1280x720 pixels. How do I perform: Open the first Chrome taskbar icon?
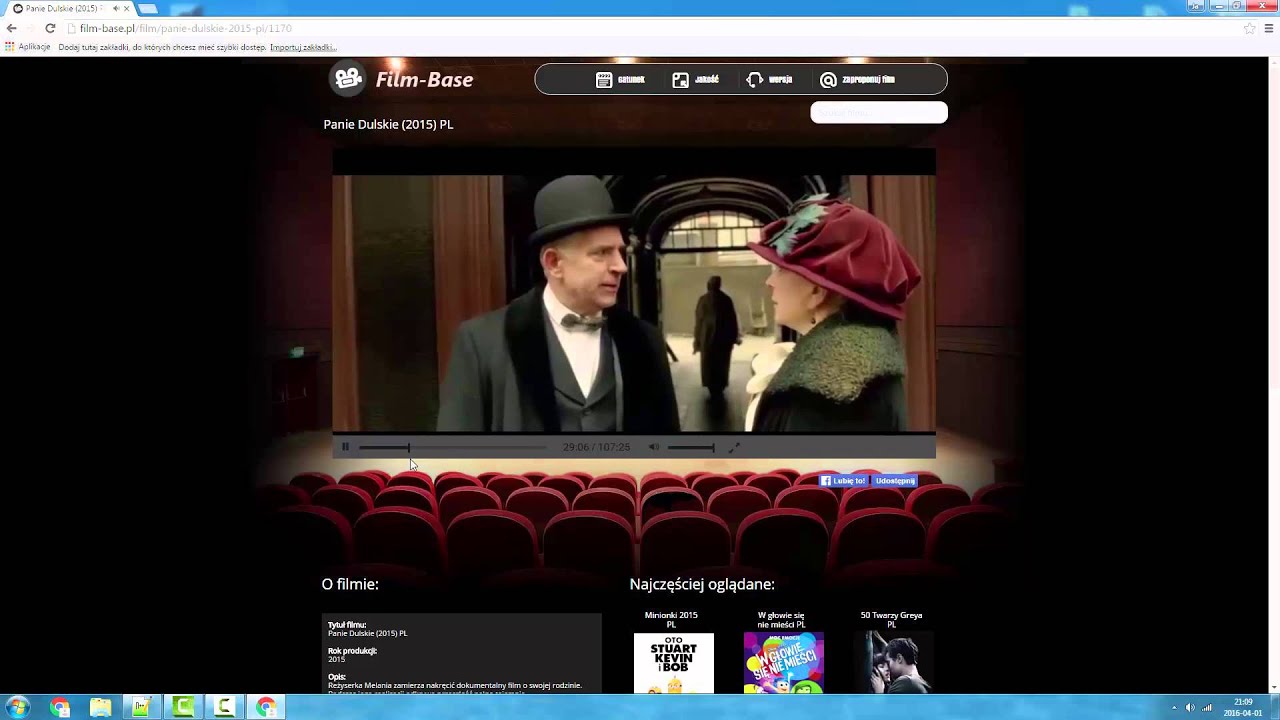(x=60, y=708)
